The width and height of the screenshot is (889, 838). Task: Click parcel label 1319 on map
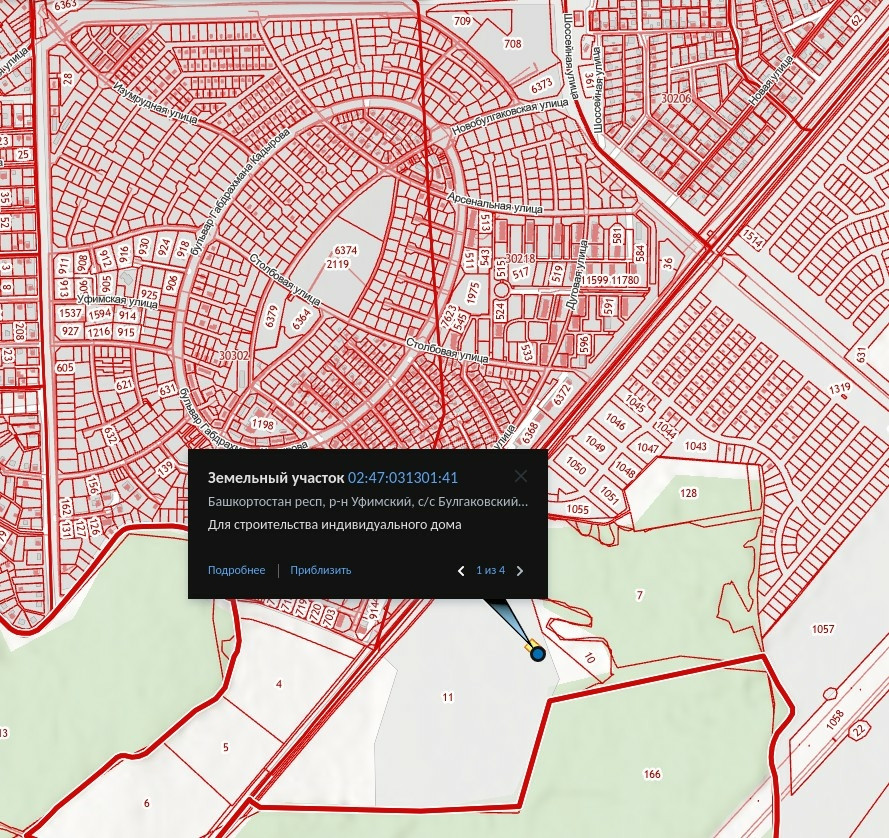coord(840,388)
